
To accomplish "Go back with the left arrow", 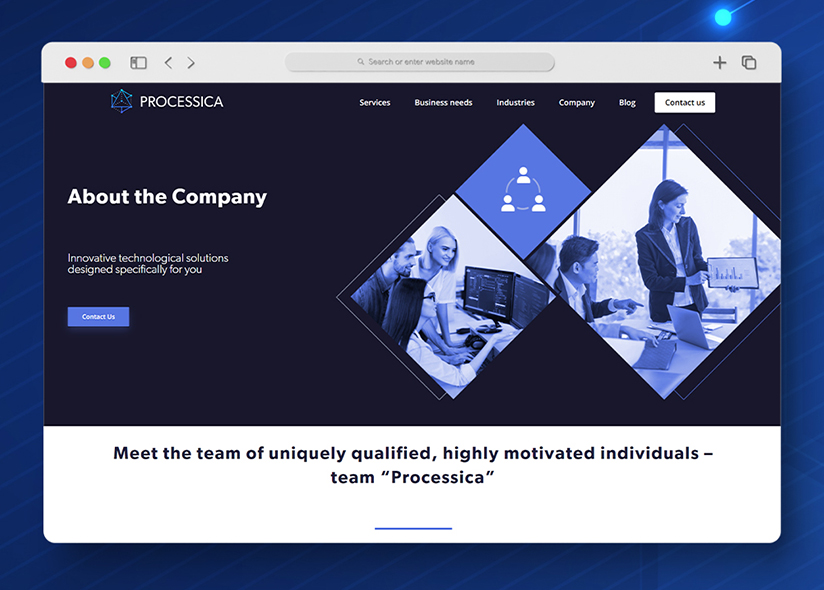I will point(168,63).
